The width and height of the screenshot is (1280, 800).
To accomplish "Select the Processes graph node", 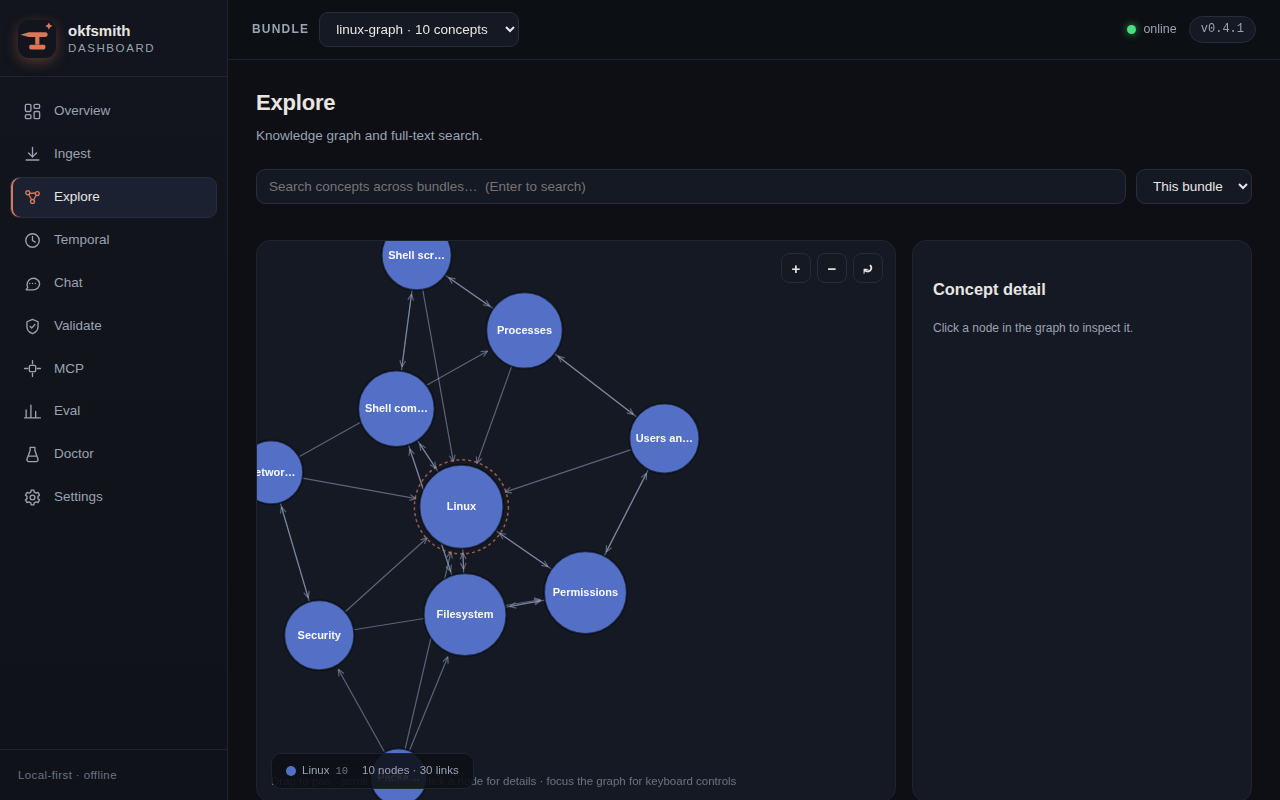I will pos(524,330).
